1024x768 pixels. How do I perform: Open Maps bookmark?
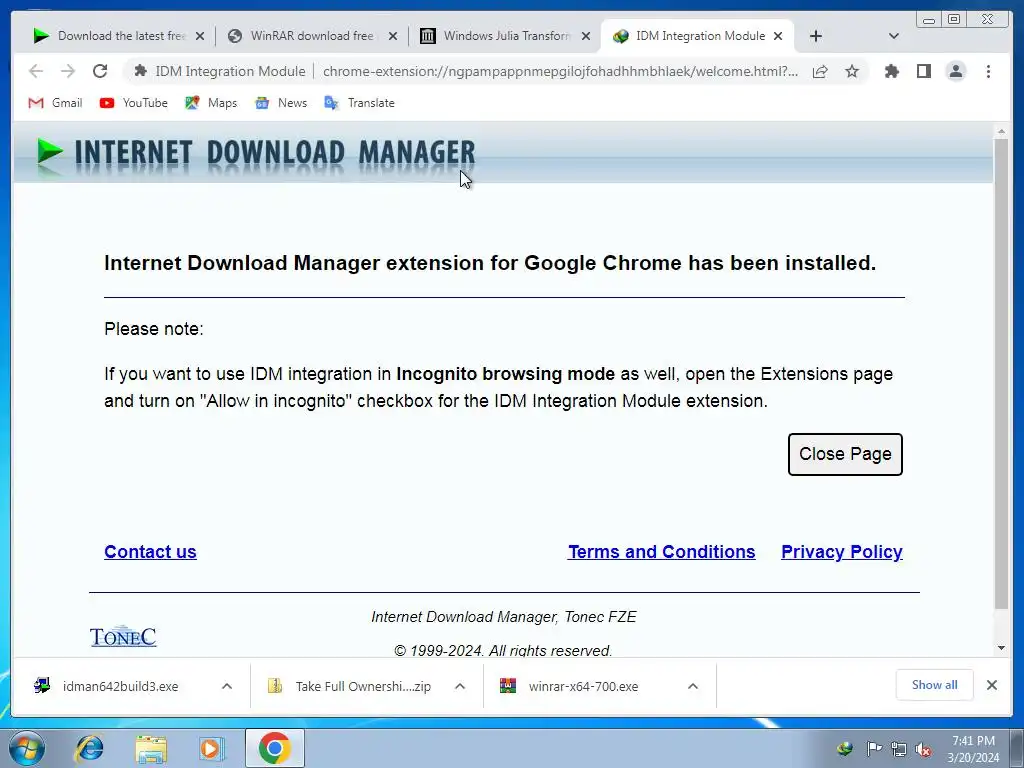click(211, 103)
